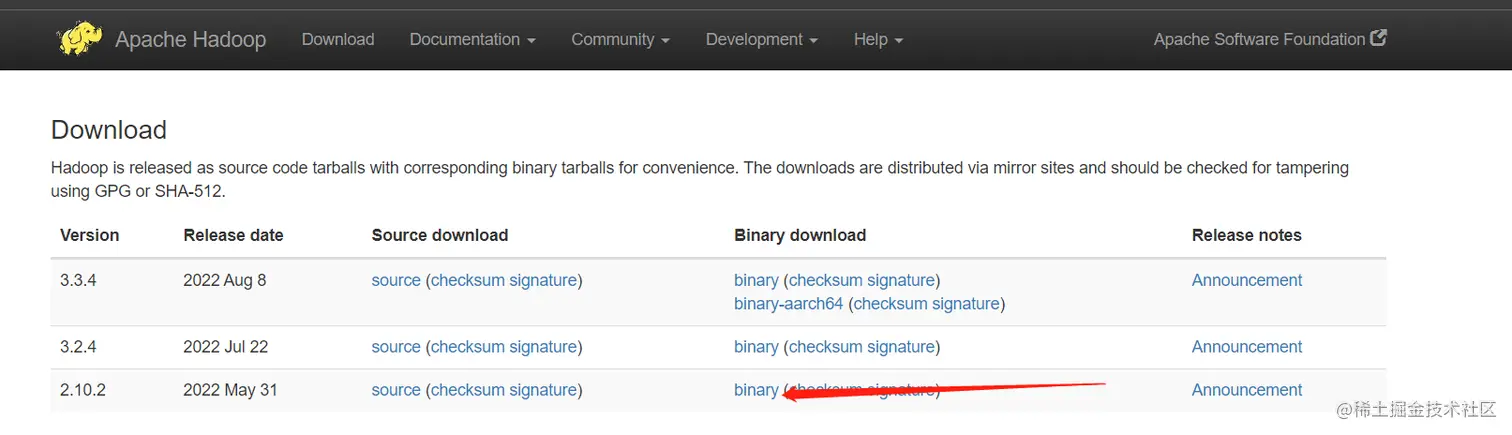Download binary-aarch64 for version 3.3.4
The width and height of the screenshot is (1512, 435).
coord(789,304)
